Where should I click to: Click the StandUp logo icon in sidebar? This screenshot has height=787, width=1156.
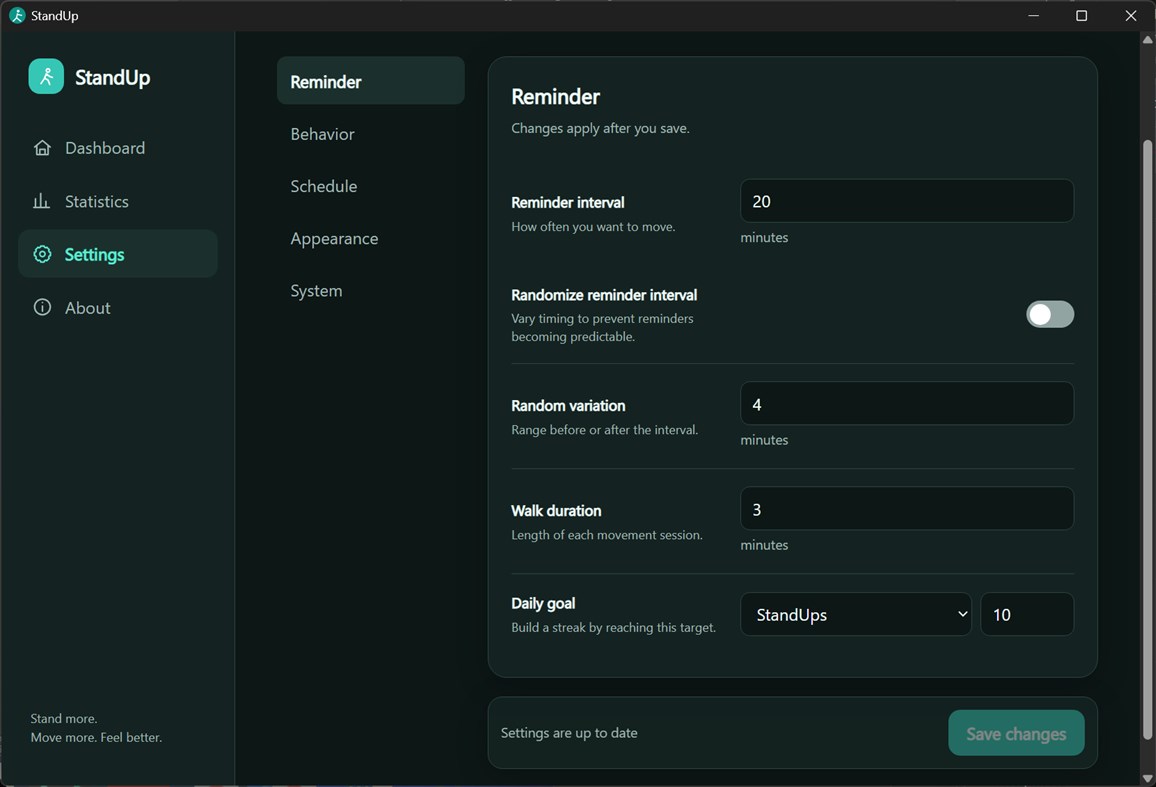tap(46, 77)
